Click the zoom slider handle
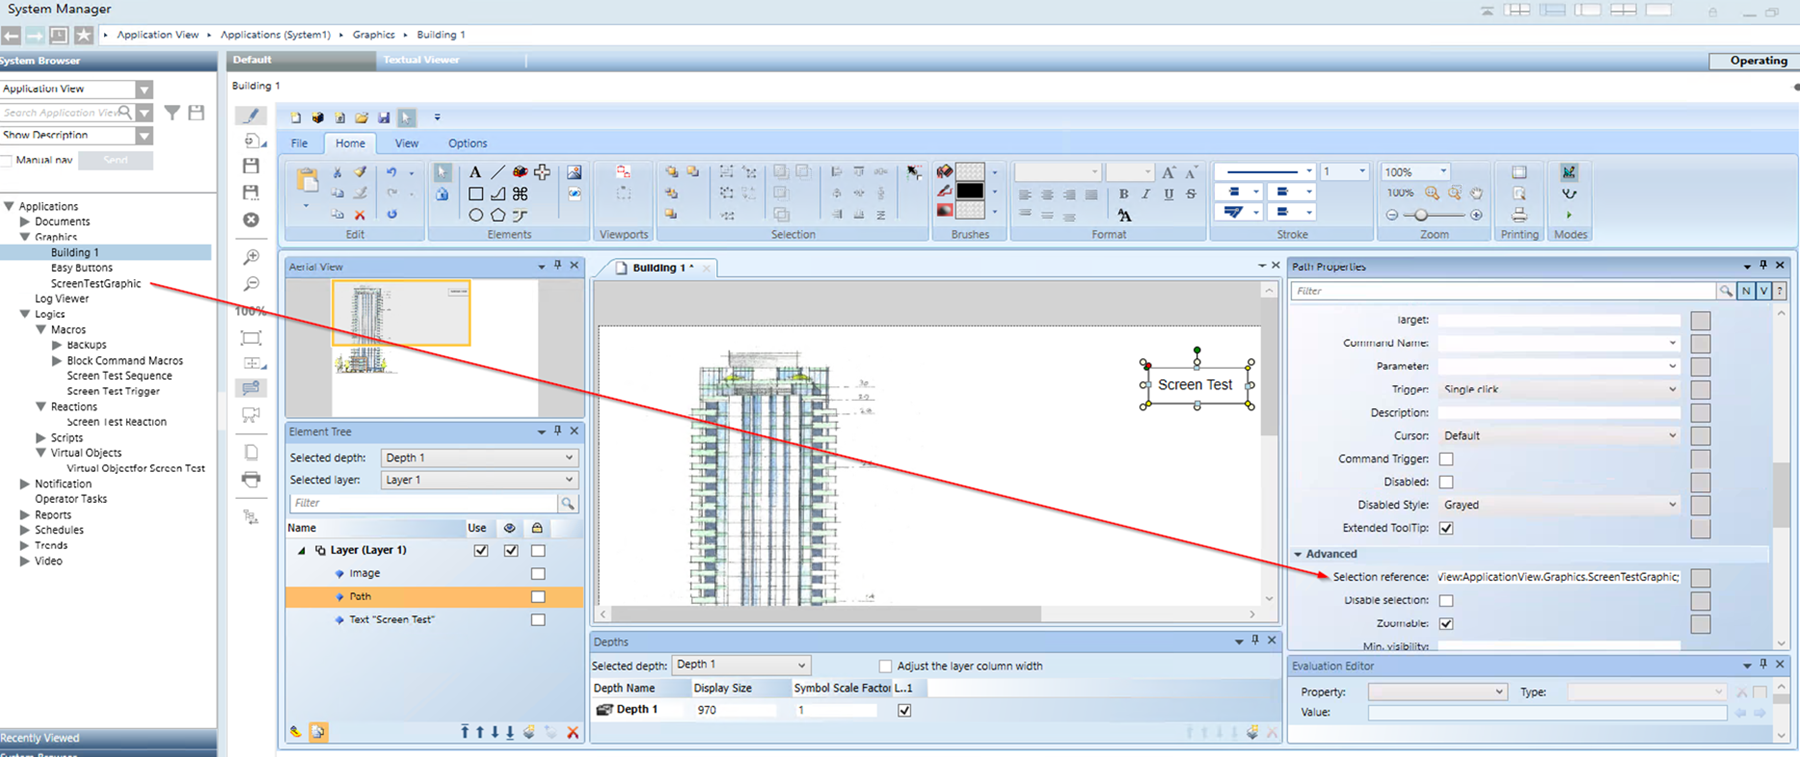This screenshot has height=757, width=1800. click(x=1421, y=215)
